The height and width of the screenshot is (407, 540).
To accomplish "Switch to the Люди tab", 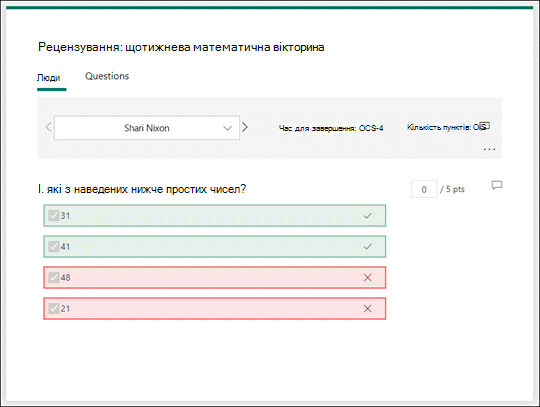I will 49,78.
